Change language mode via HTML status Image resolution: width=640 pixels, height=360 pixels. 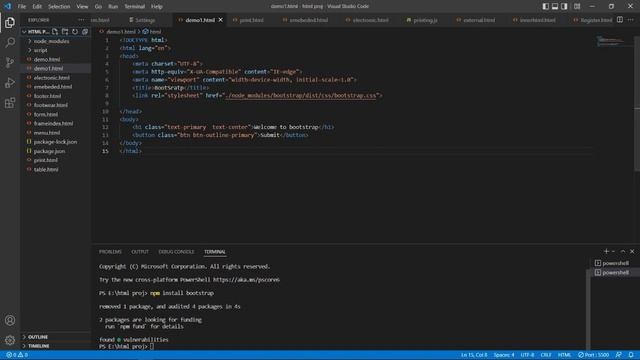point(564,355)
